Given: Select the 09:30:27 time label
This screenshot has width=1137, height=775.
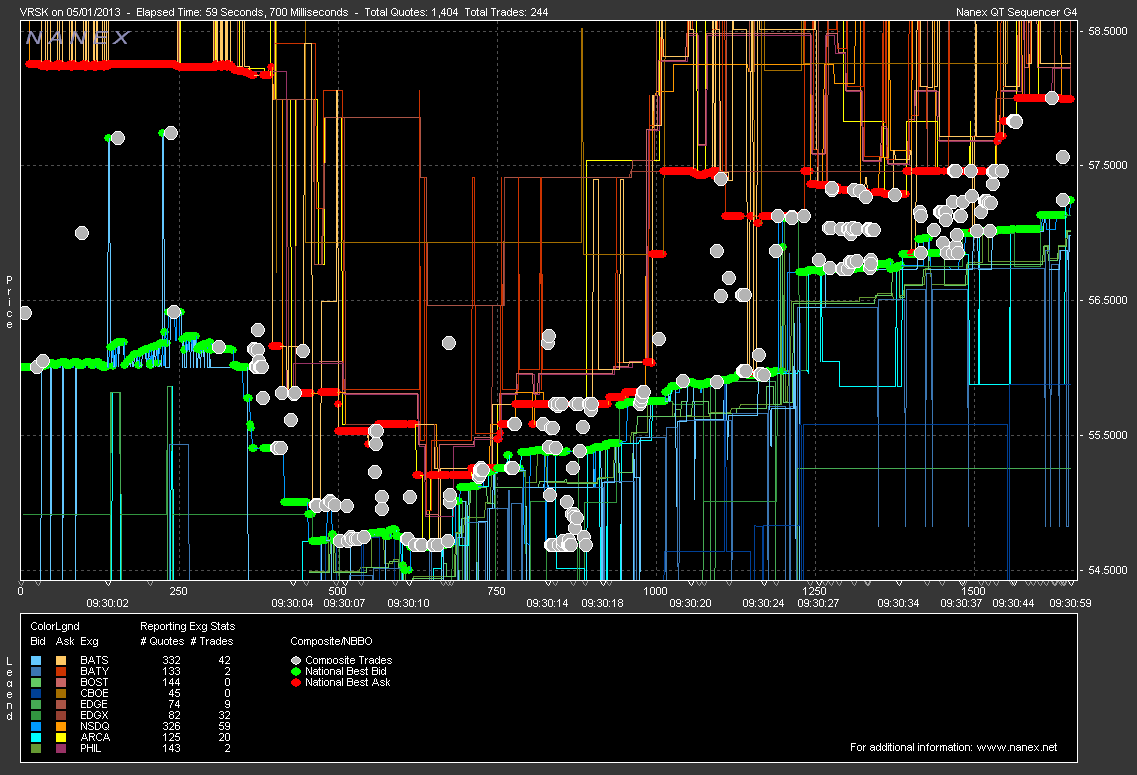Looking at the screenshot, I should [818, 603].
